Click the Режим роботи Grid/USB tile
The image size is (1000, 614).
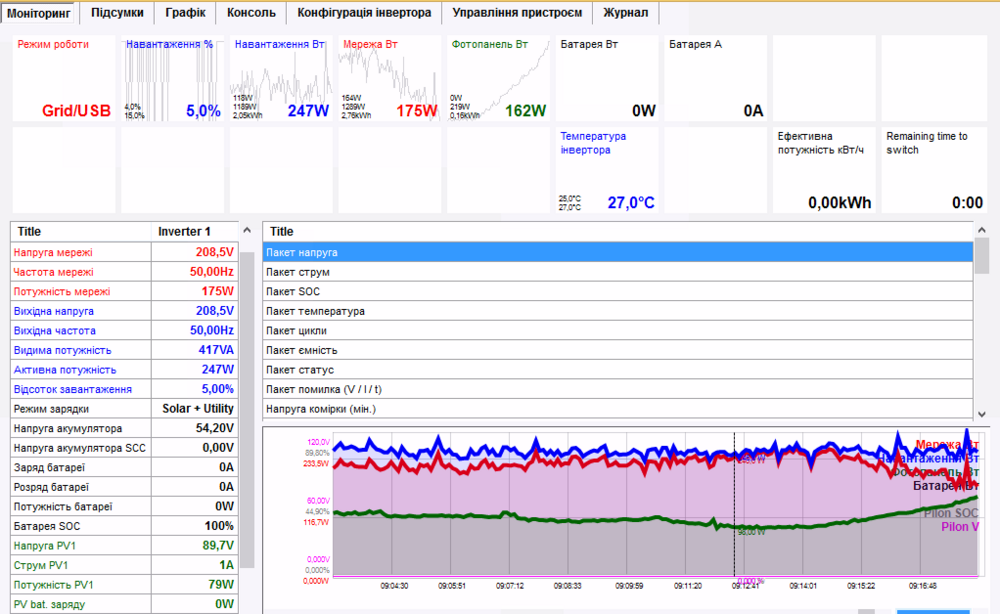(64, 79)
